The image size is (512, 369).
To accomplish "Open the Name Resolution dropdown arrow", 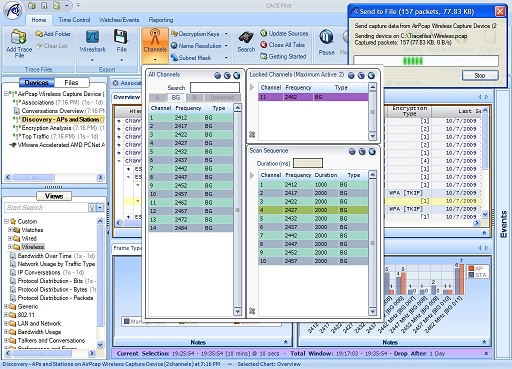I will [226, 46].
